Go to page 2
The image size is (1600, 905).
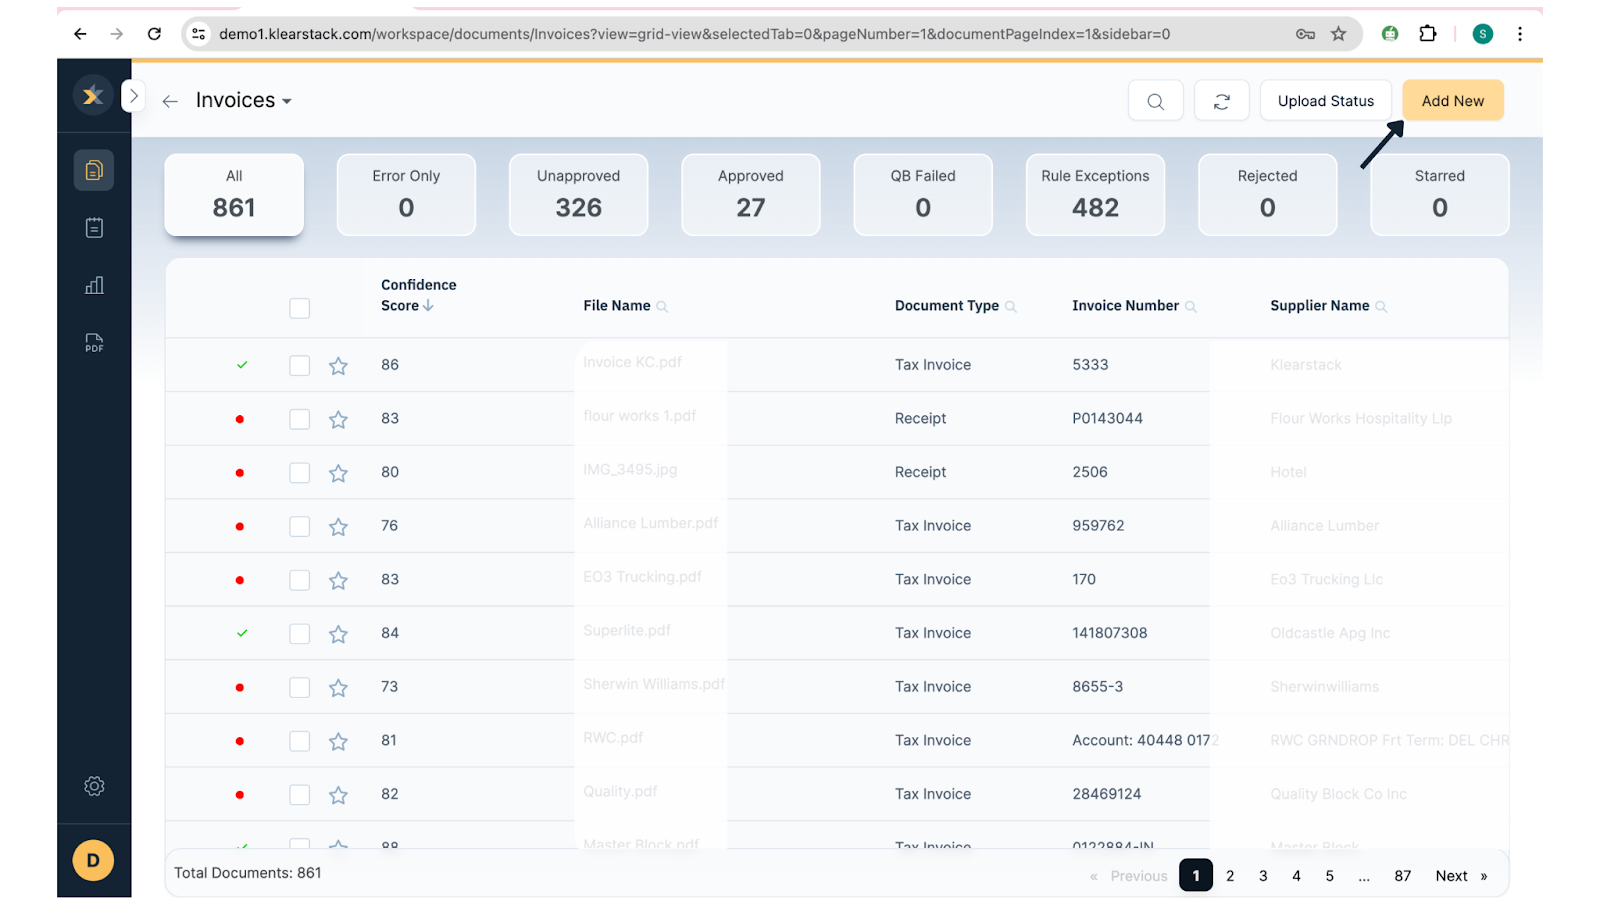pyautogui.click(x=1230, y=876)
